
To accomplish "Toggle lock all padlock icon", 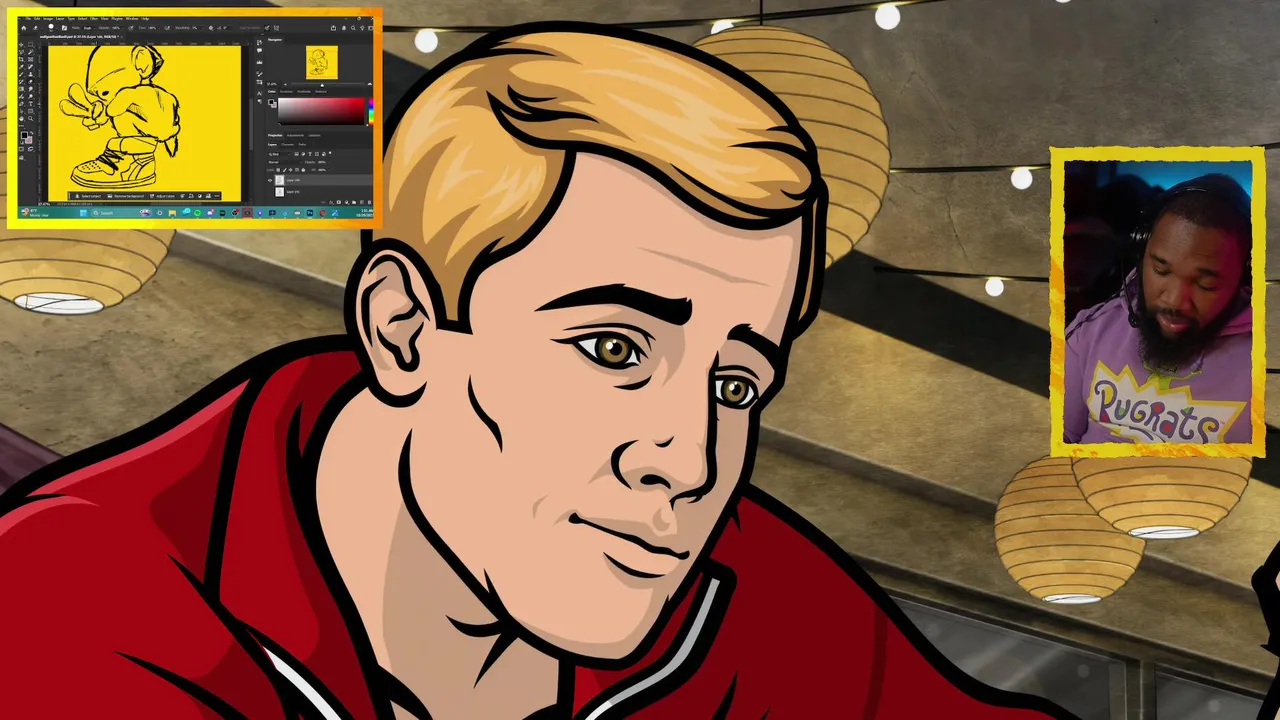I will [x=303, y=170].
